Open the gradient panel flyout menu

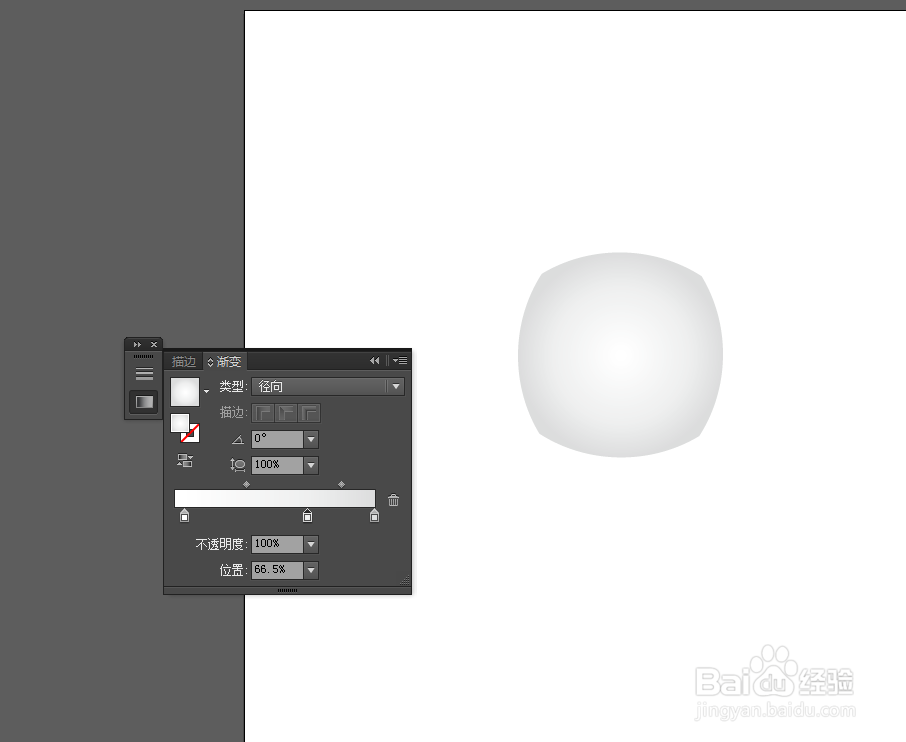pyautogui.click(x=400, y=361)
